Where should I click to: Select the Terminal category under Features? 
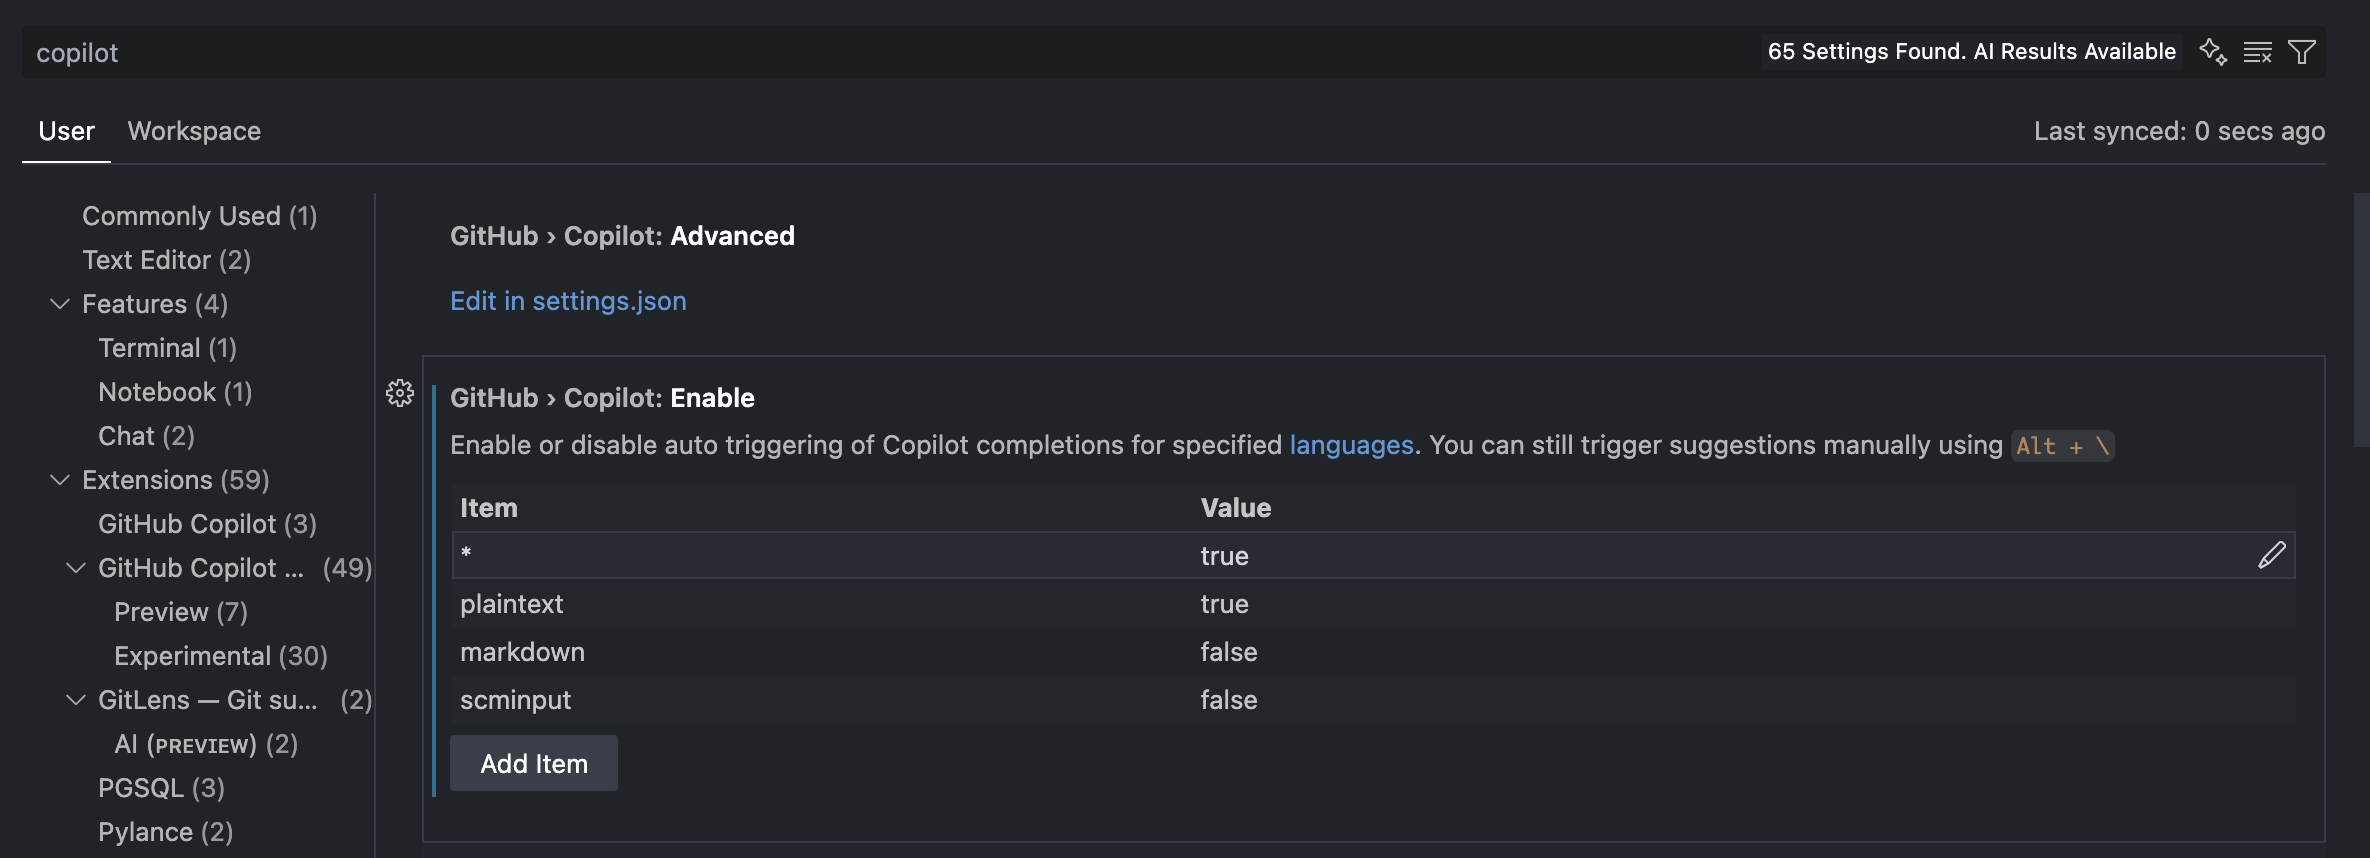(166, 347)
